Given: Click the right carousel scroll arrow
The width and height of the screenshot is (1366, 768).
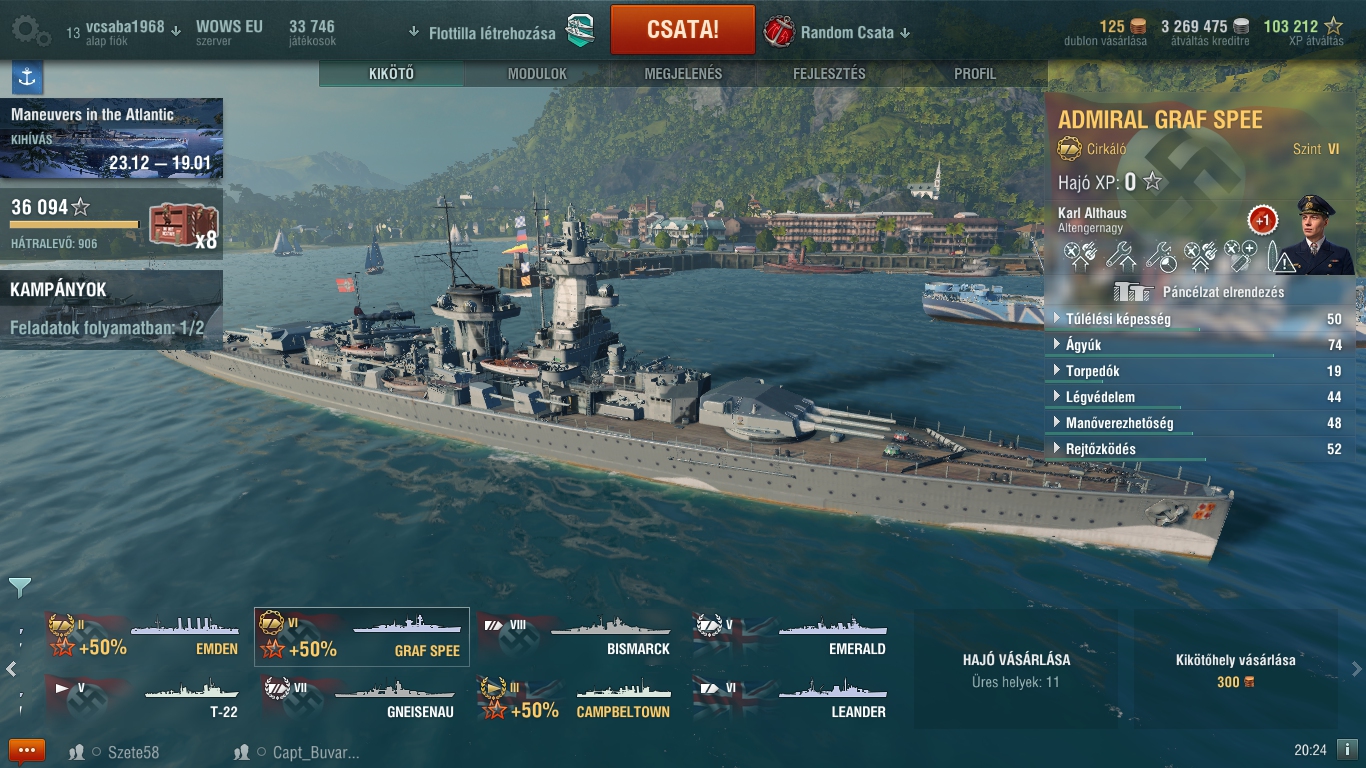Looking at the screenshot, I should 1357,669.
